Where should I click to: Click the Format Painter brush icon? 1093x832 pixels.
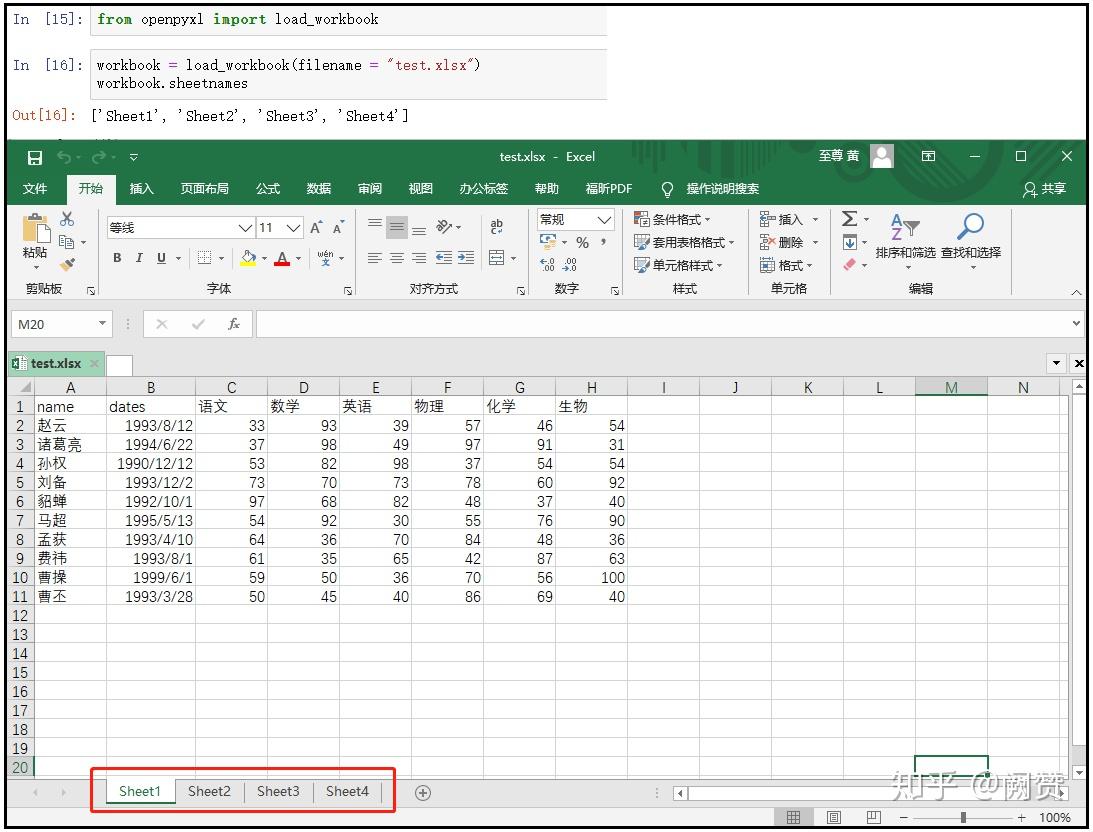pos(67,263)
